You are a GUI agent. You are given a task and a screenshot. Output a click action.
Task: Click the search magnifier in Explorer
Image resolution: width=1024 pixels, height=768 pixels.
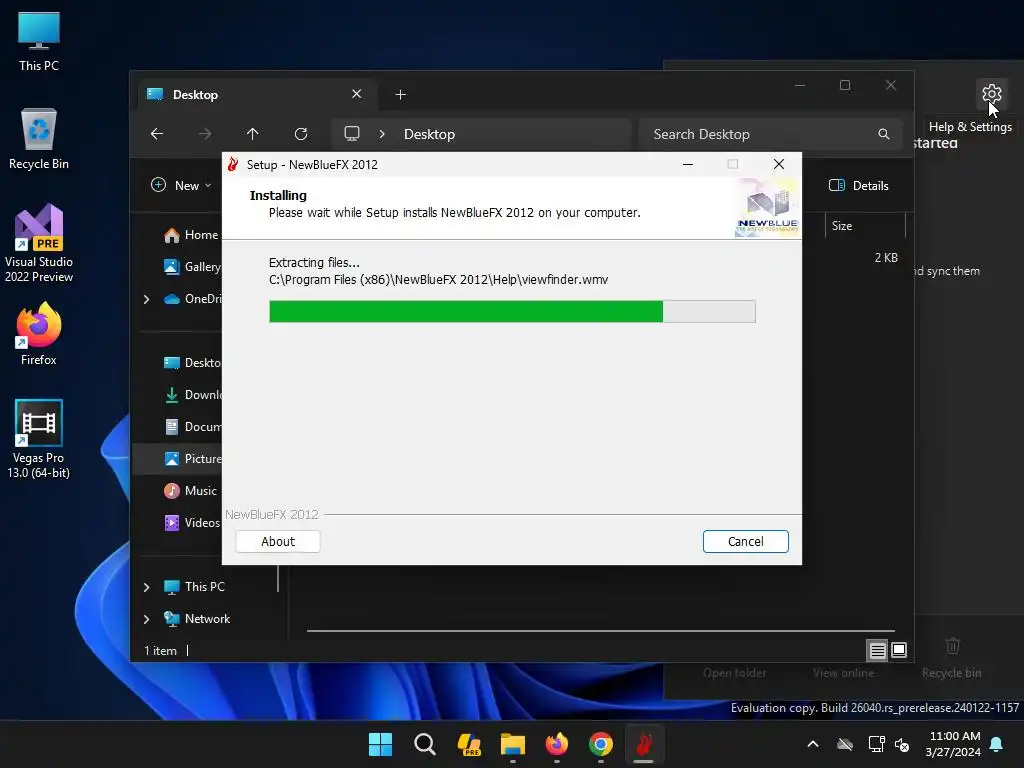point(884,134)
